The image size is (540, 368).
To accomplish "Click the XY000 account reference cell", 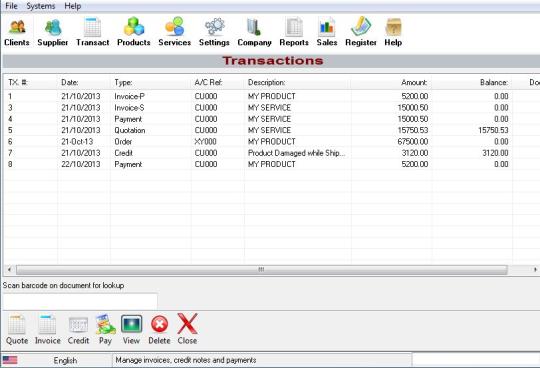I will coord(206,142).
